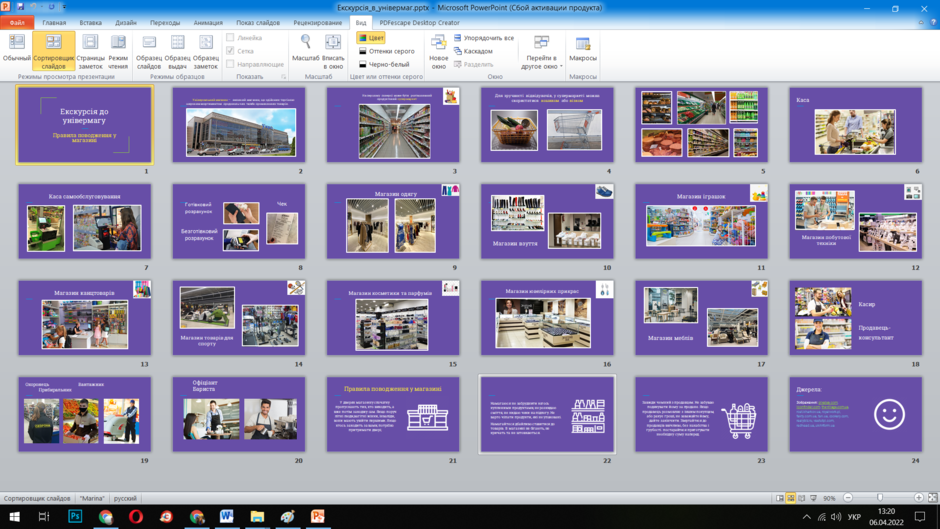Select Оттенки серого grayscale mode
The image size is (940, 529).
click(x=387, y=51)
